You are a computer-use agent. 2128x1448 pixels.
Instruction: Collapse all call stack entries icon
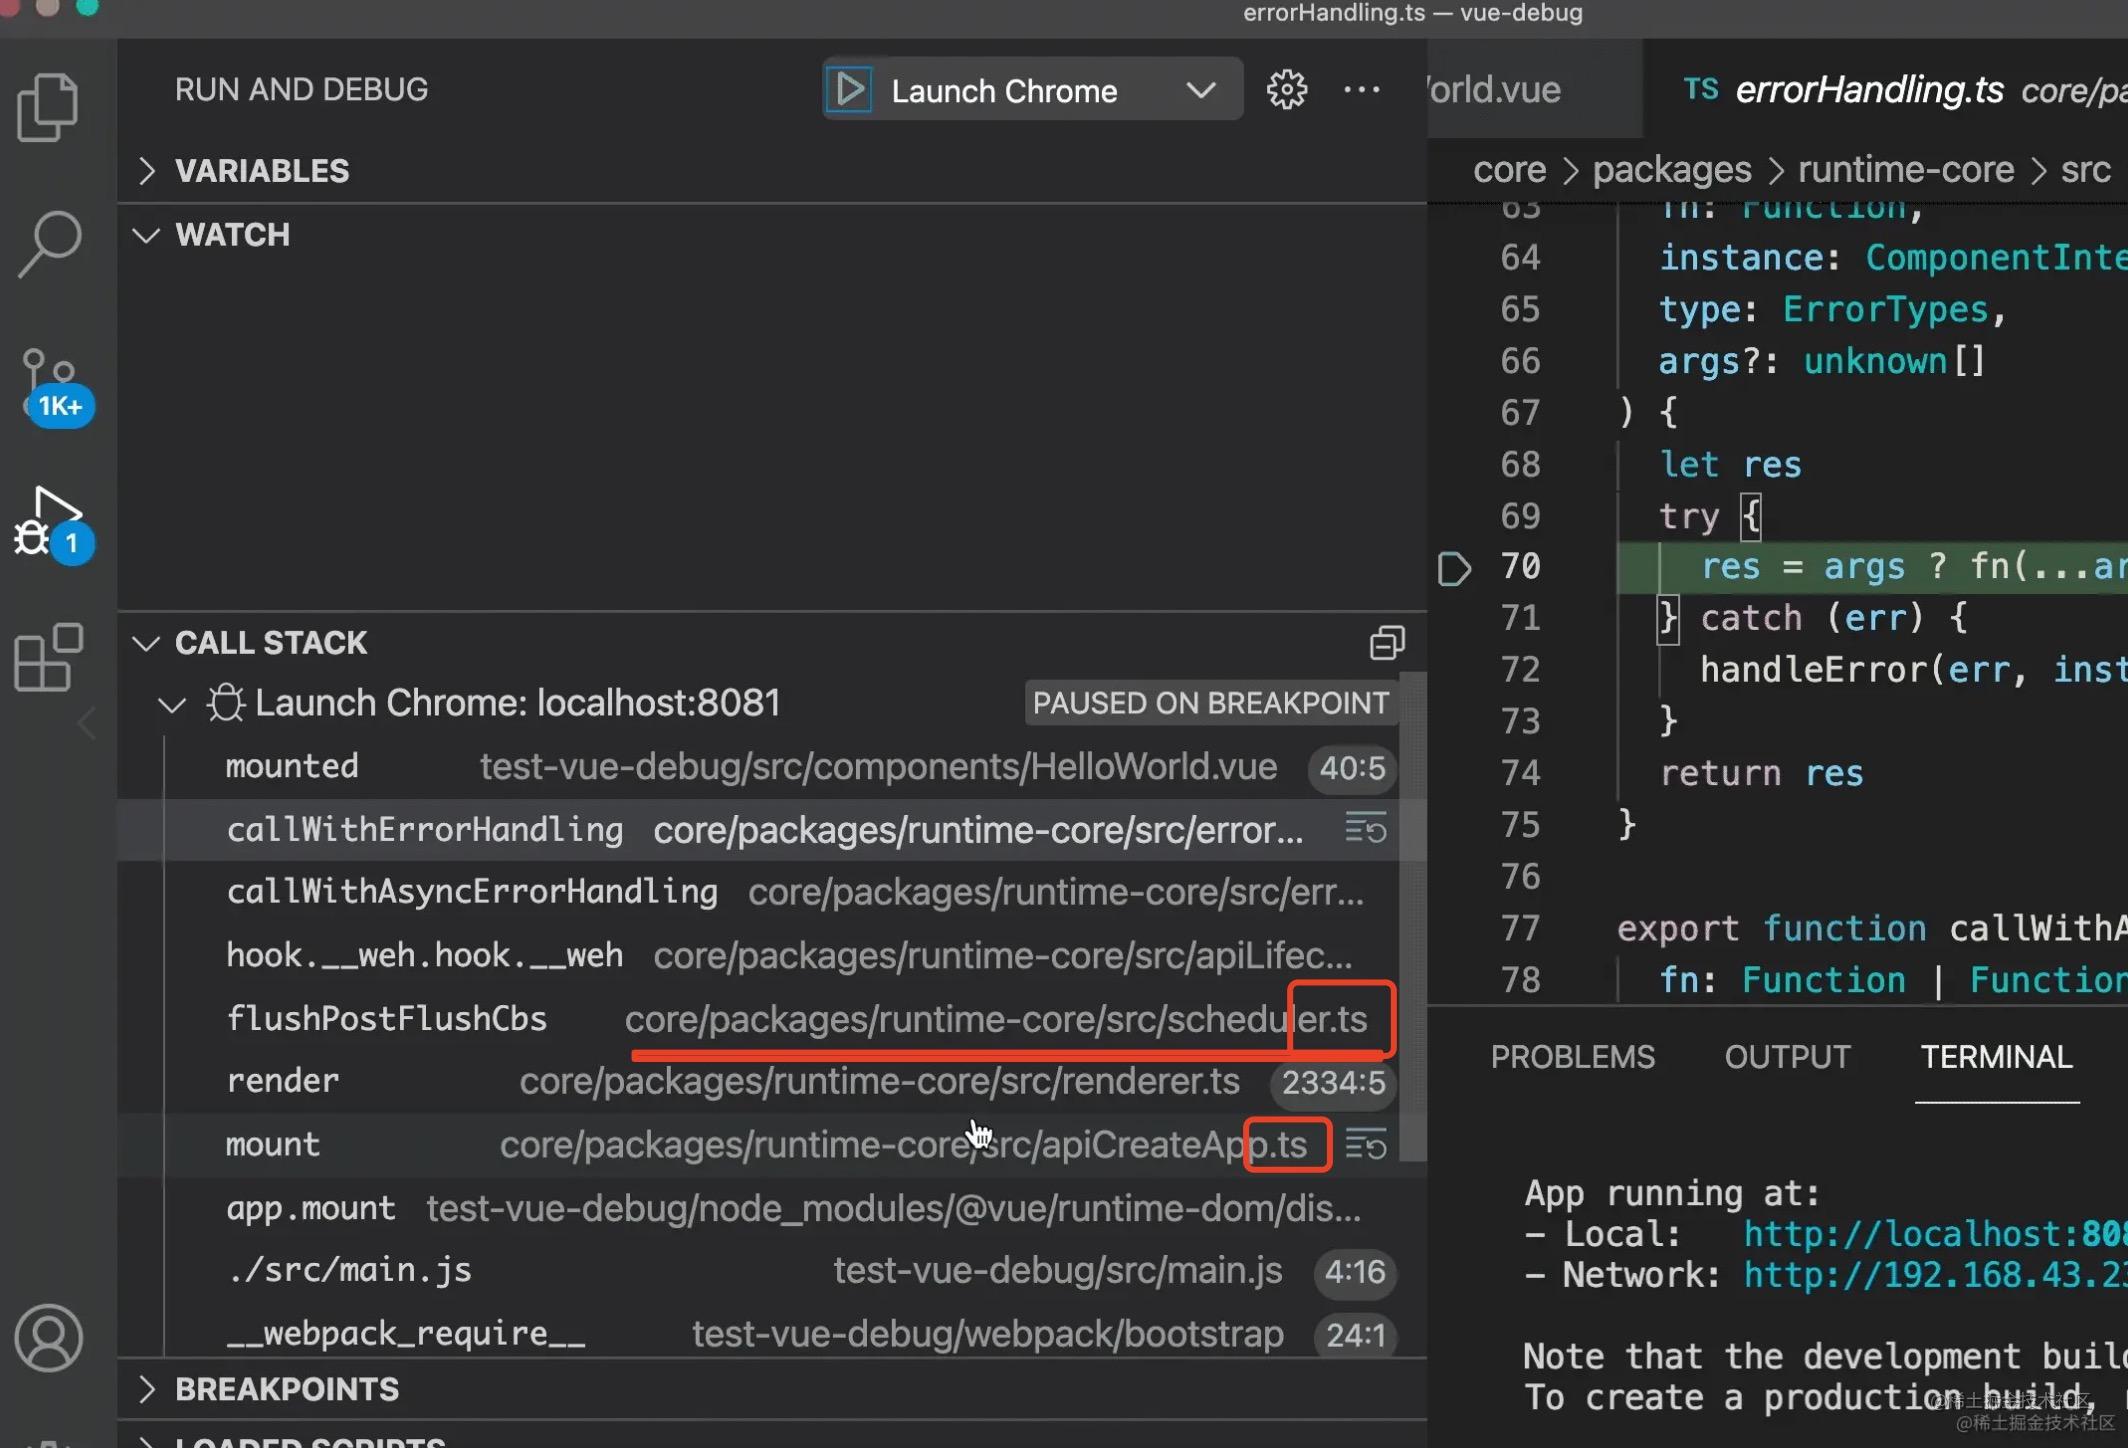1386,643
